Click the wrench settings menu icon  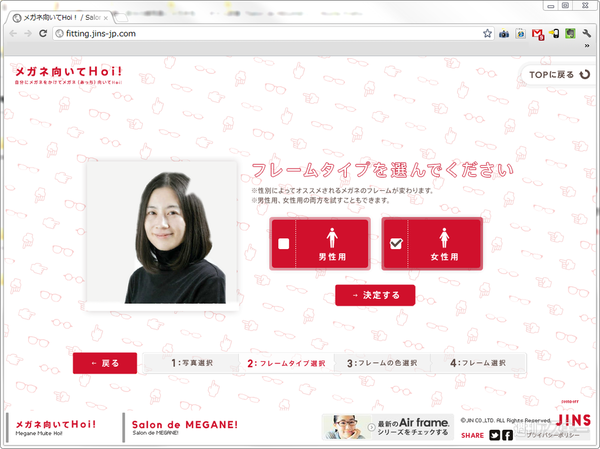click(x=587, y=33)
